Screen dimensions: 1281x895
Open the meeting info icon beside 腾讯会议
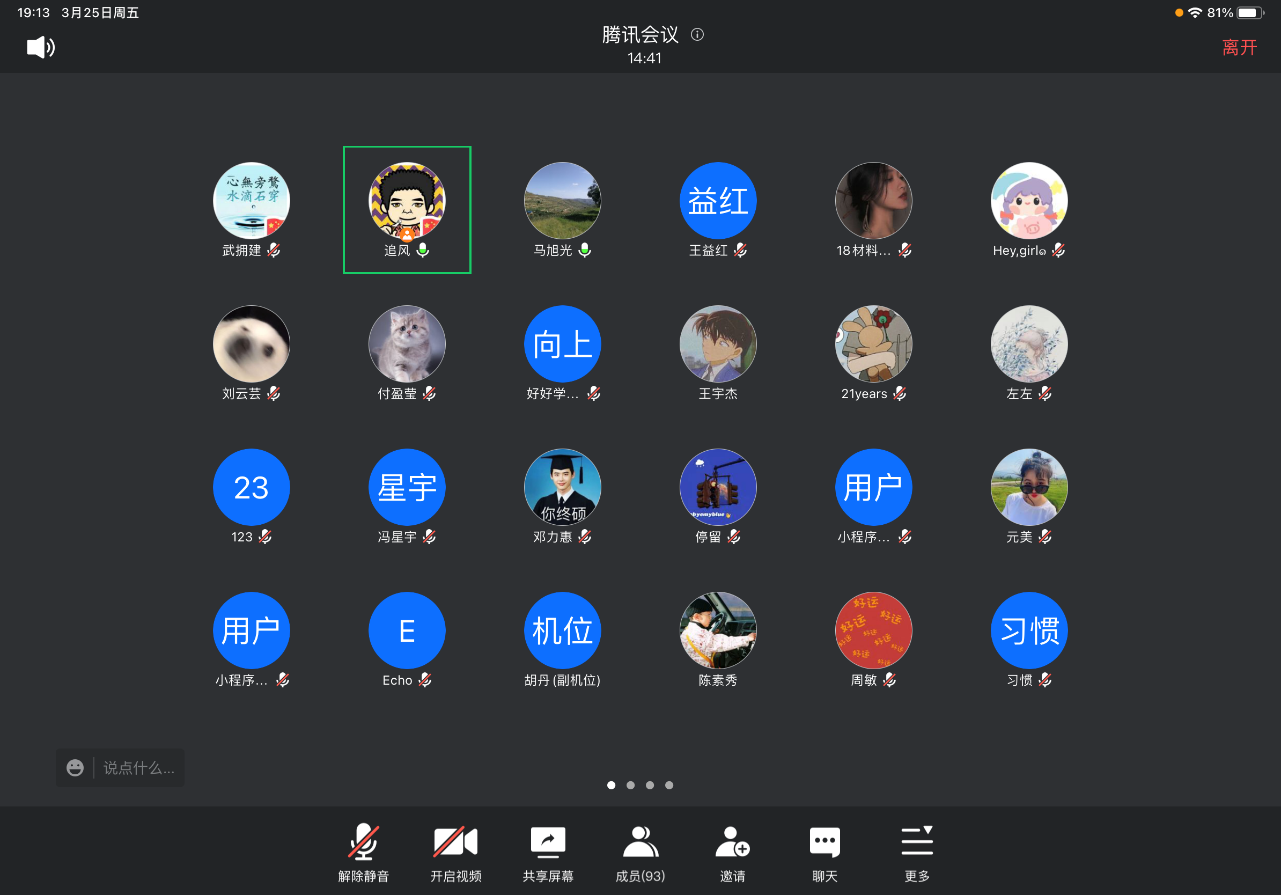click(x=698, y=35)
